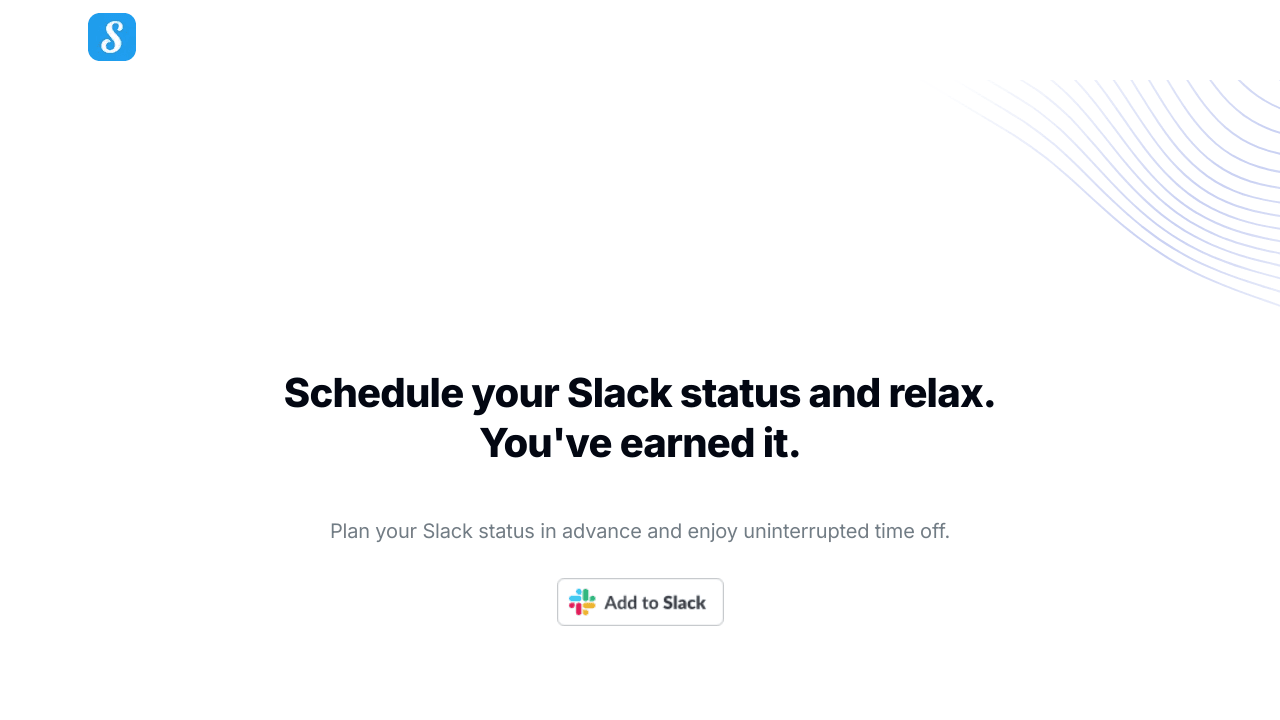The width and height of the screenshot is (1280, 720).
Task: Click the multicolor Slack logo in the button
Action: click(582, 602)
